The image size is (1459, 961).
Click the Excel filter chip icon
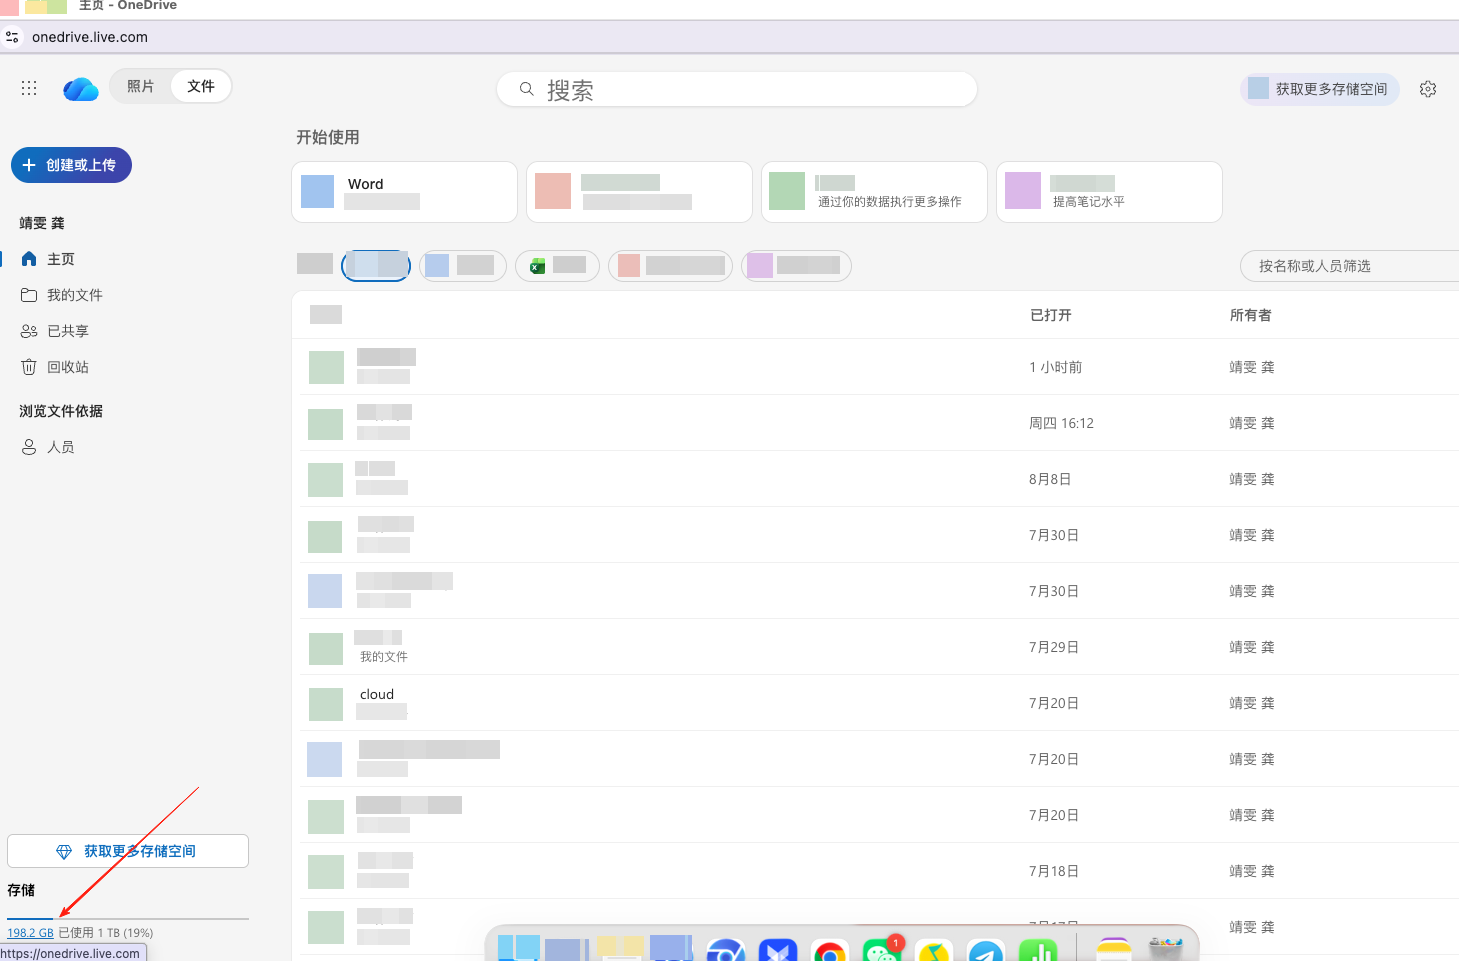point(537,266)
